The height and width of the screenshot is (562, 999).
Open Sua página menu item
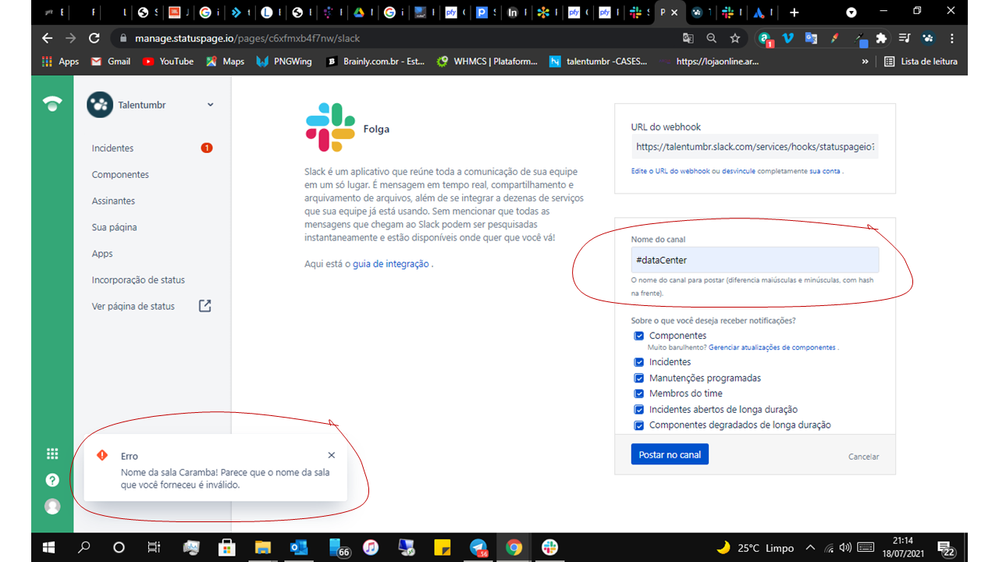[114, 227]
